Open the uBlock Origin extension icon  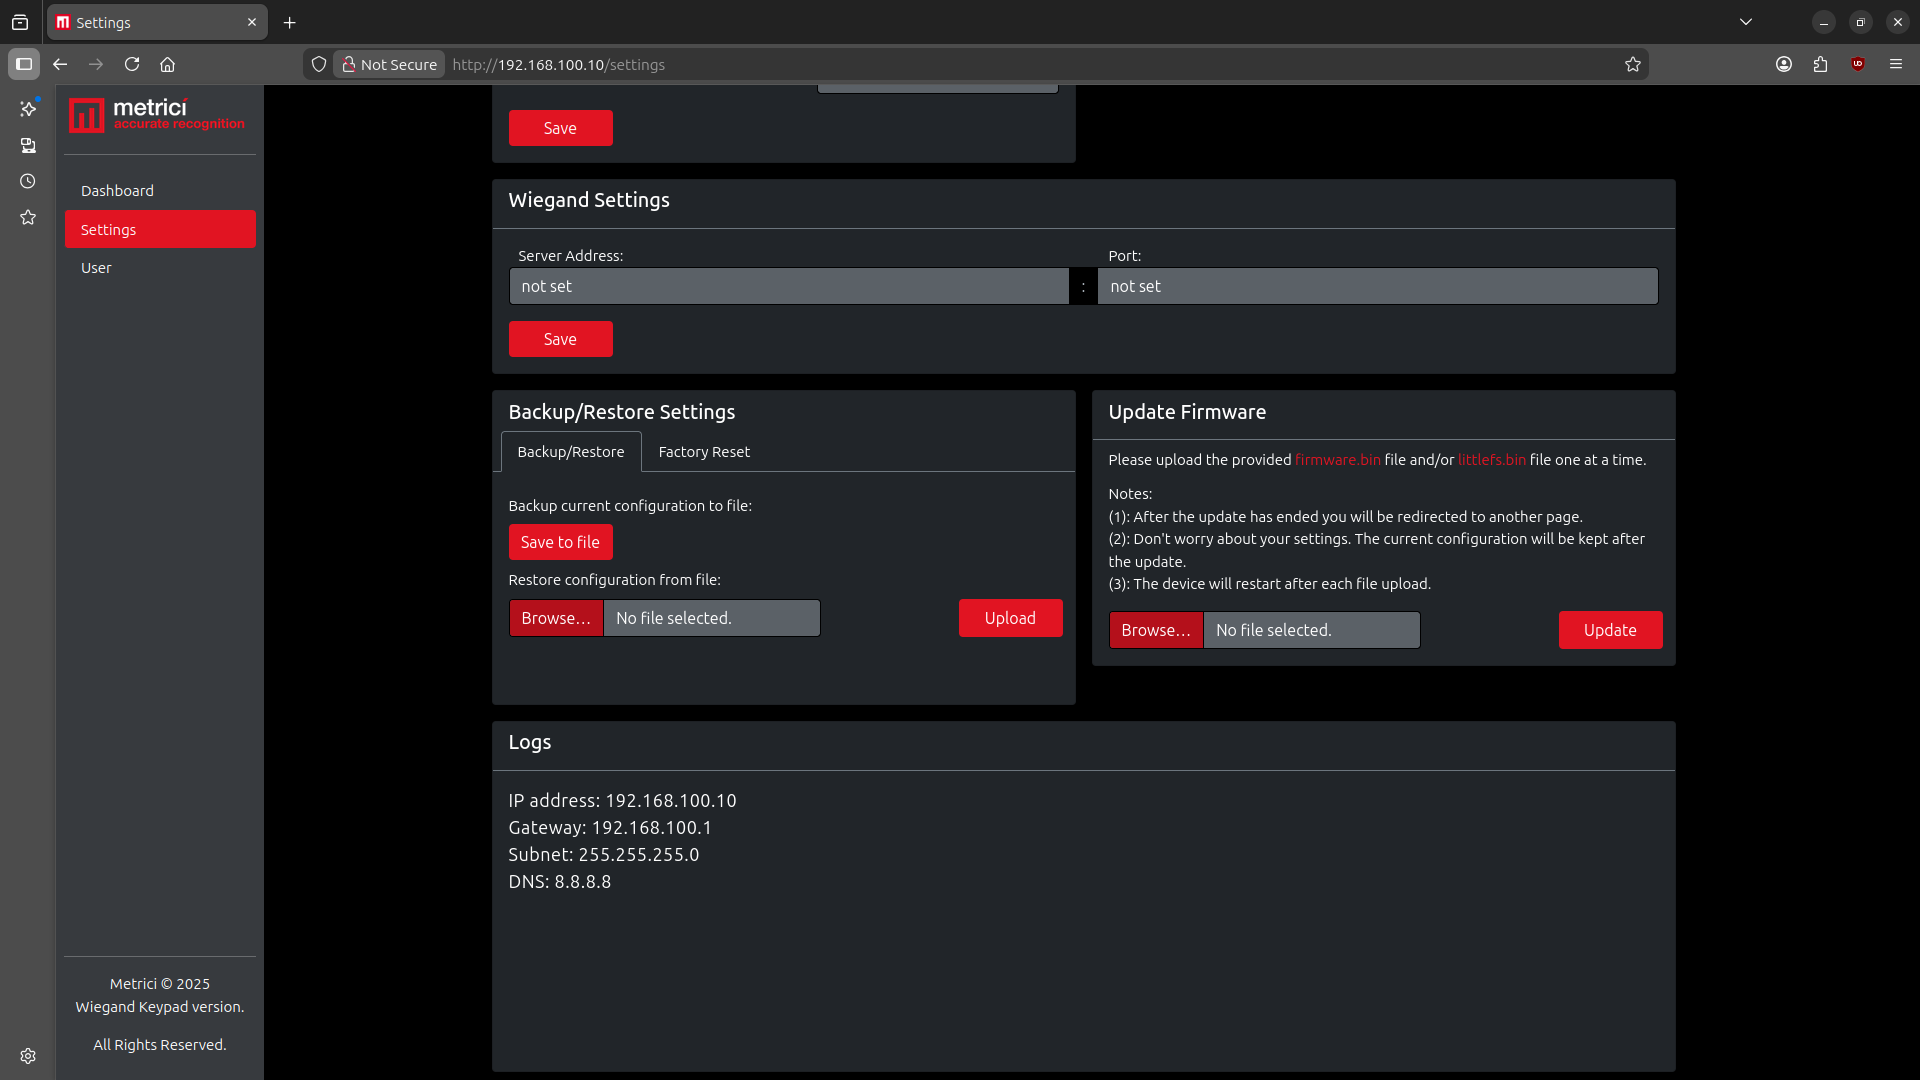pyautogui.click(x=1858, y=64)
